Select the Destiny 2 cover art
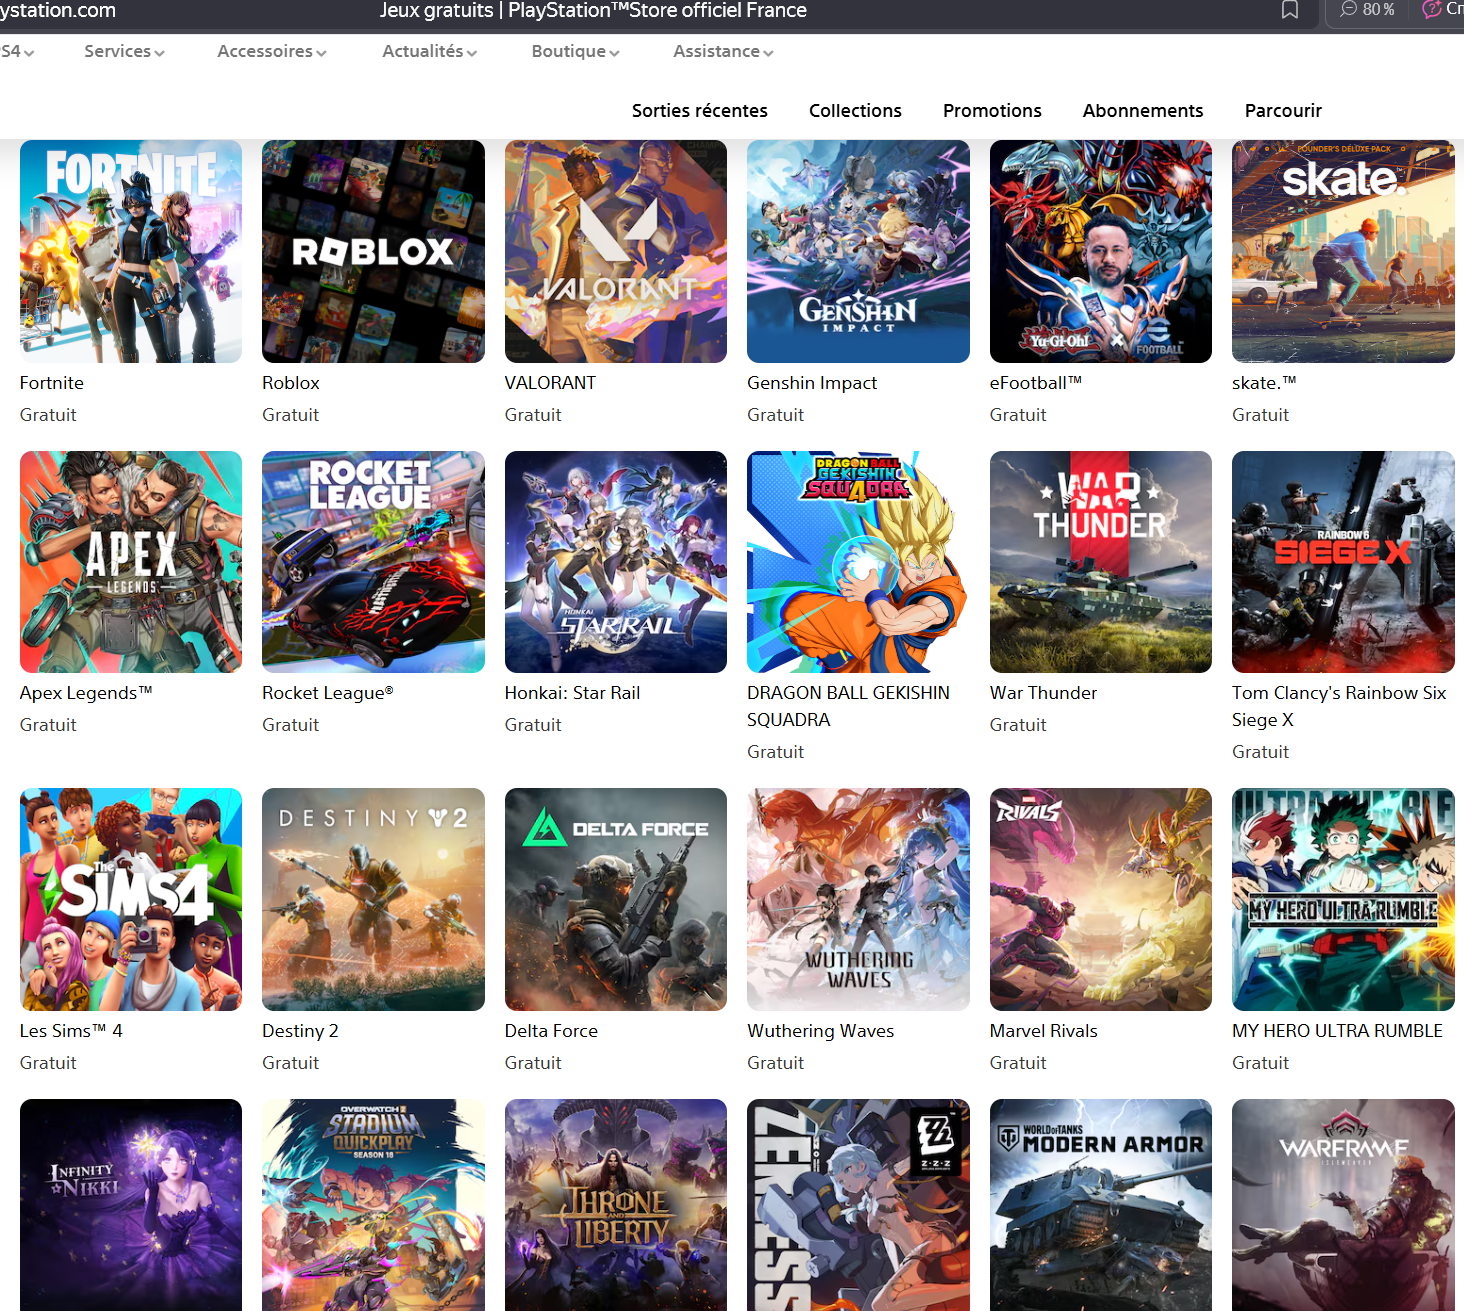 tap(373, 899)
